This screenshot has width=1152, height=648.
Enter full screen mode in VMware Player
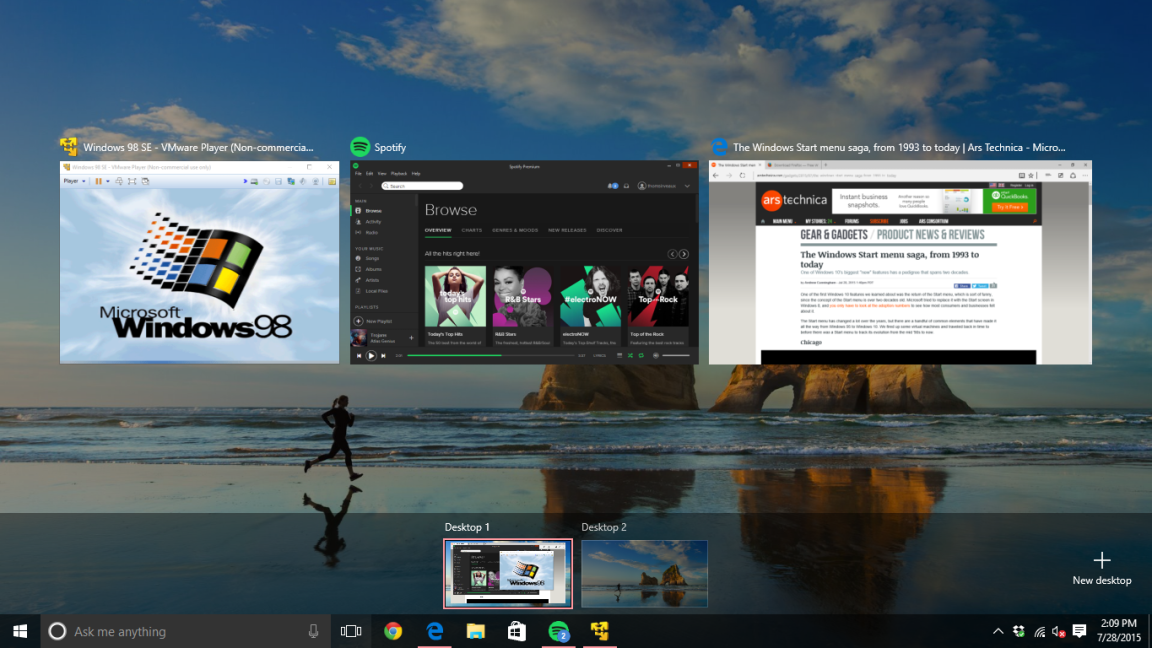click(x=132, y=181)
